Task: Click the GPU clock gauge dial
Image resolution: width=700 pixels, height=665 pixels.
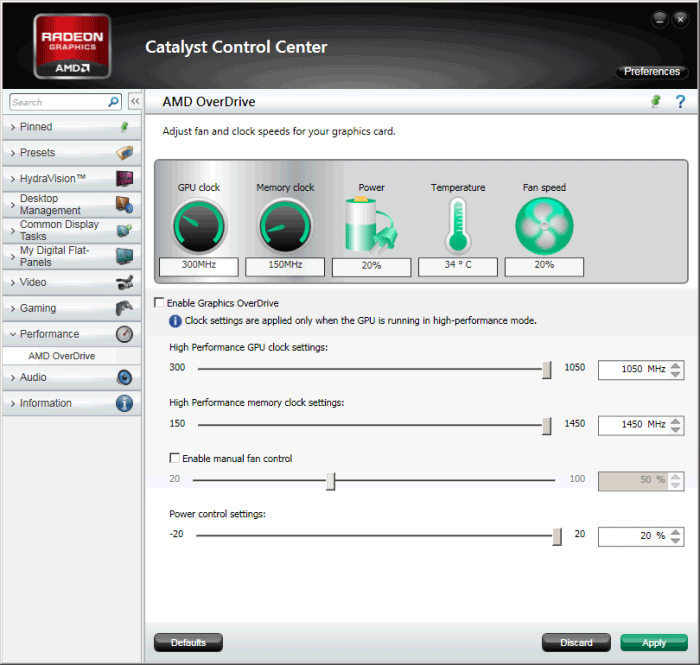Action: tap(199, 226)
